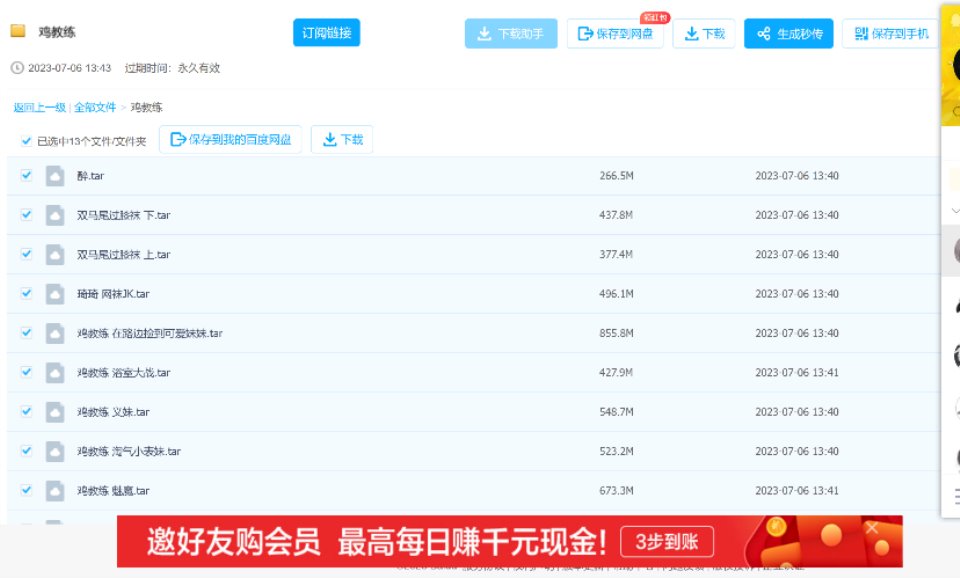The image size is (960, 578).
Task: Open the 全部文件 breadcrumb link
Action: (x=95, y=107)
